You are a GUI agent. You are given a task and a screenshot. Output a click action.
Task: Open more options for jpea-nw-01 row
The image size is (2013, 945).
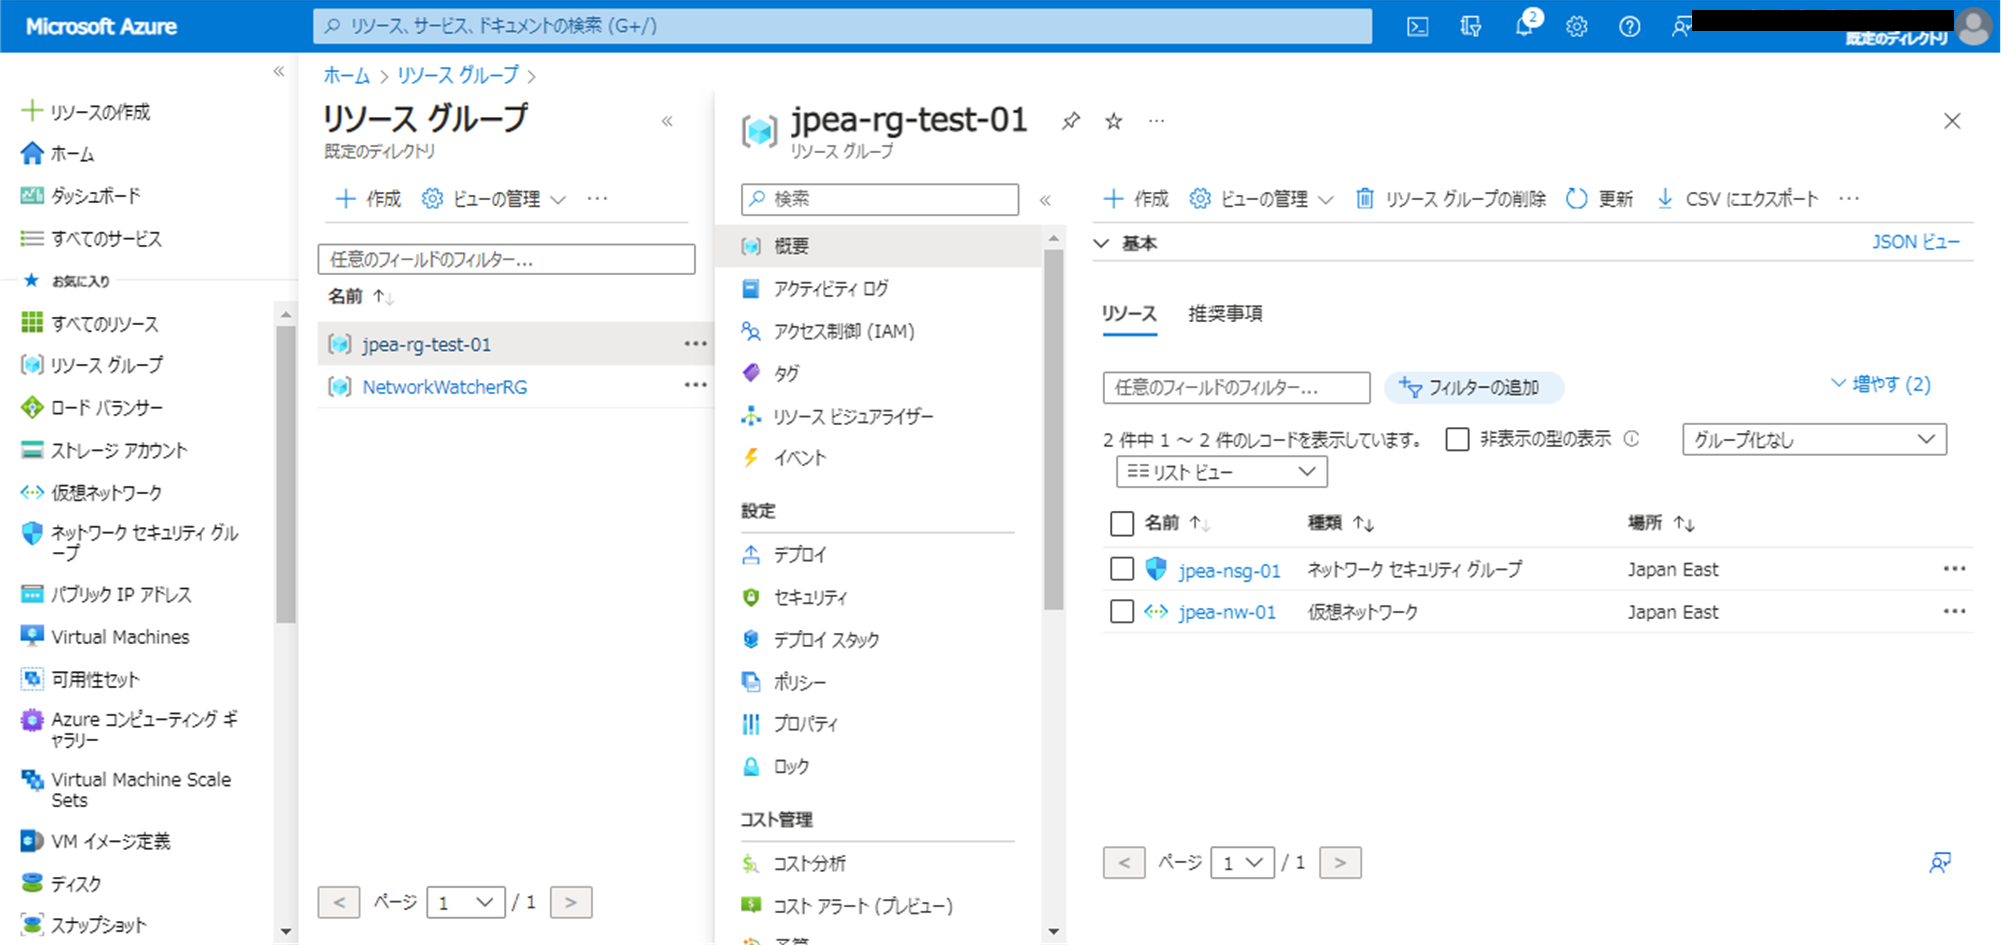pos(1954,611)
